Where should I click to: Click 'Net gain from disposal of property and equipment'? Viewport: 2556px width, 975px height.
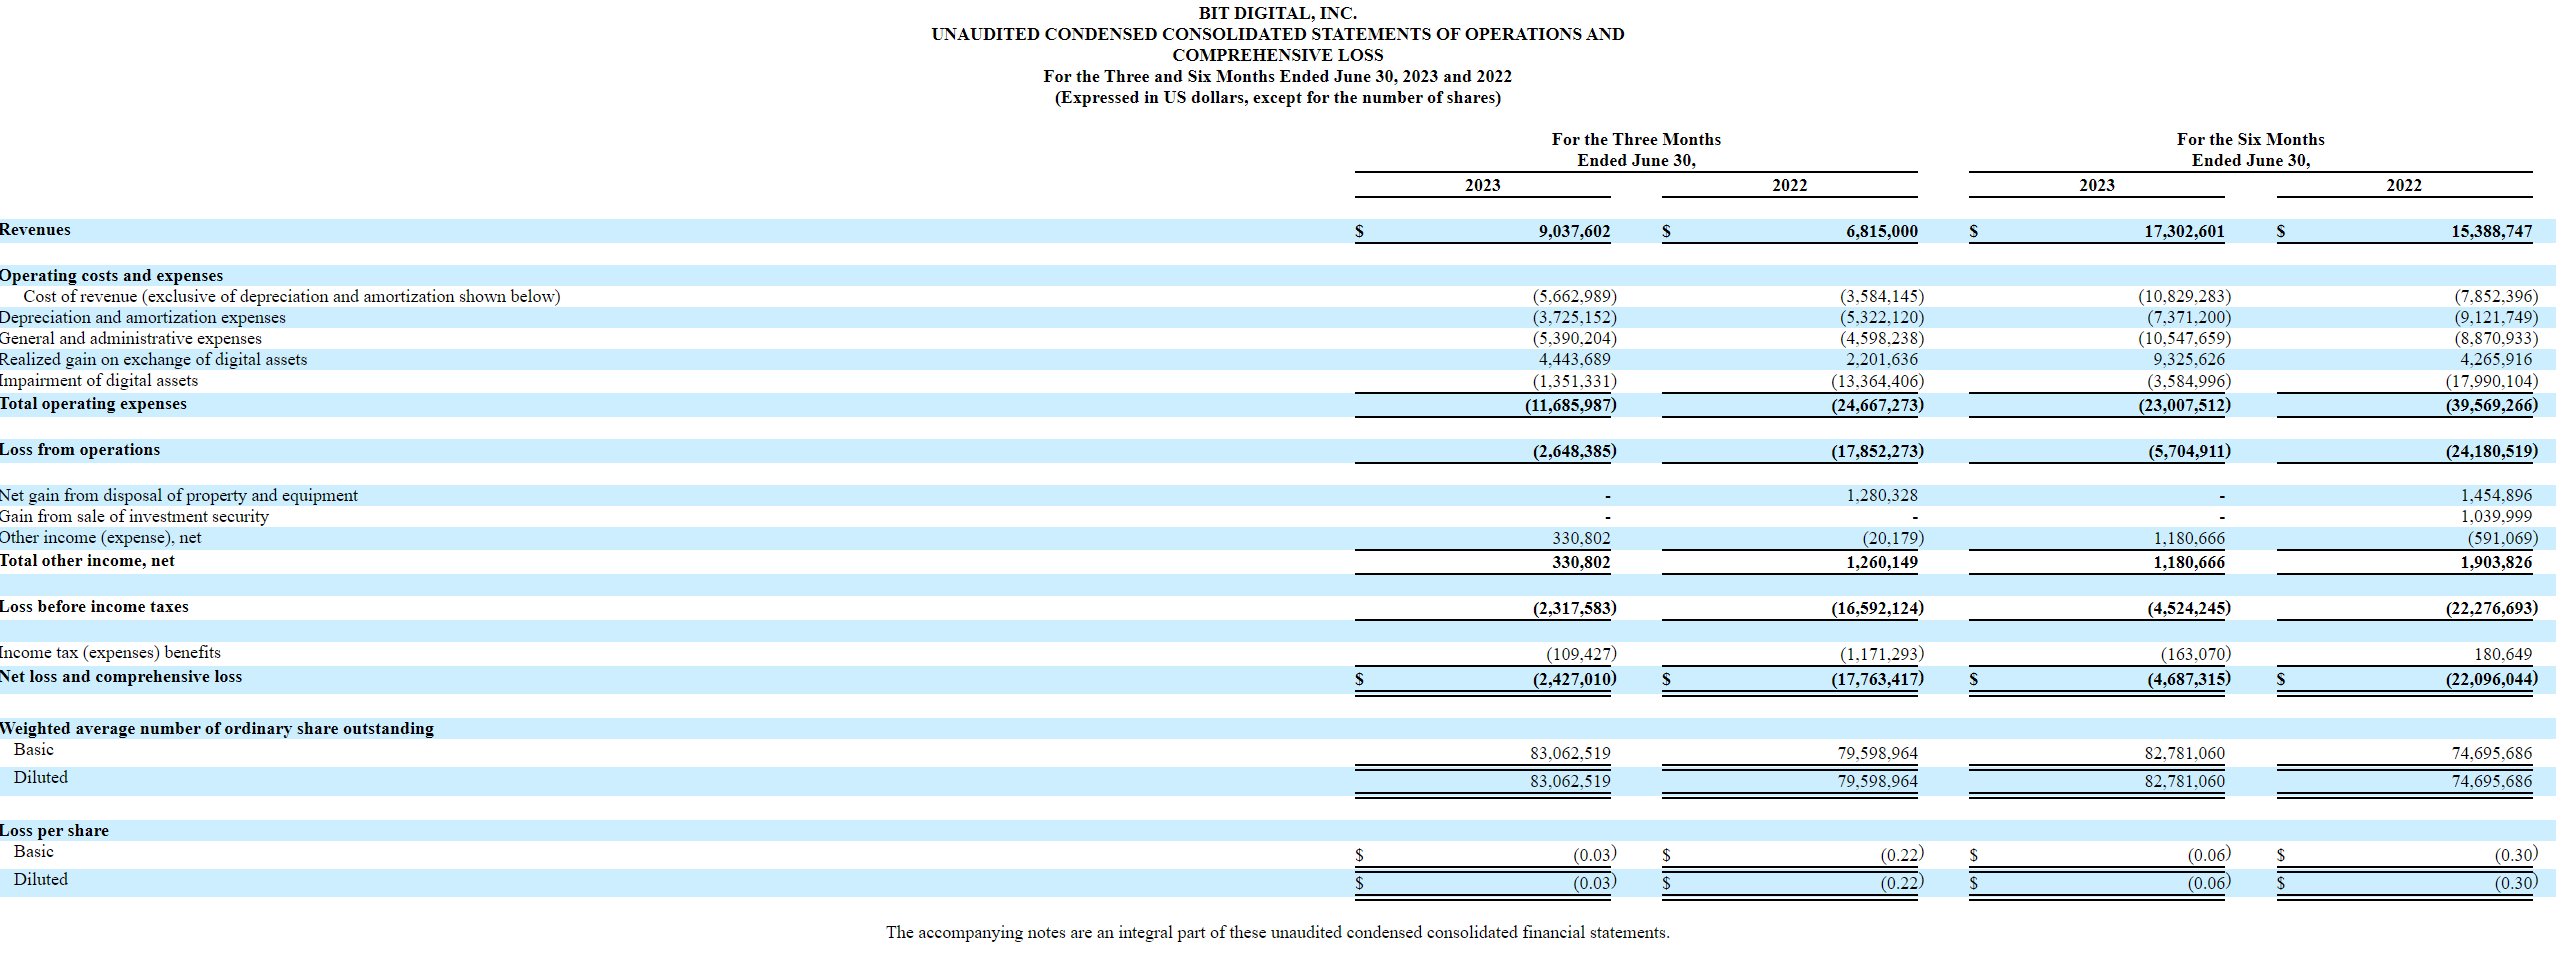pyautogui.click(x=178, y=495)
